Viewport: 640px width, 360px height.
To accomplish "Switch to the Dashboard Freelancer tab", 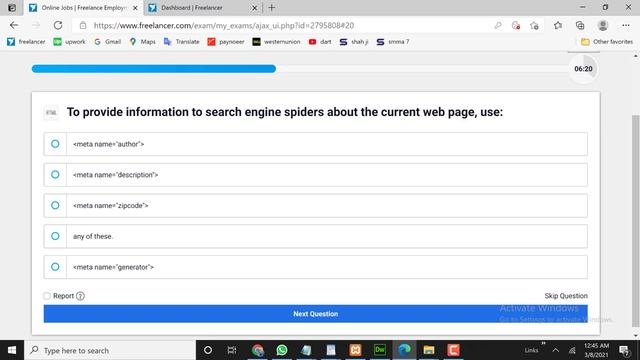I will click(x=203, y=8).
